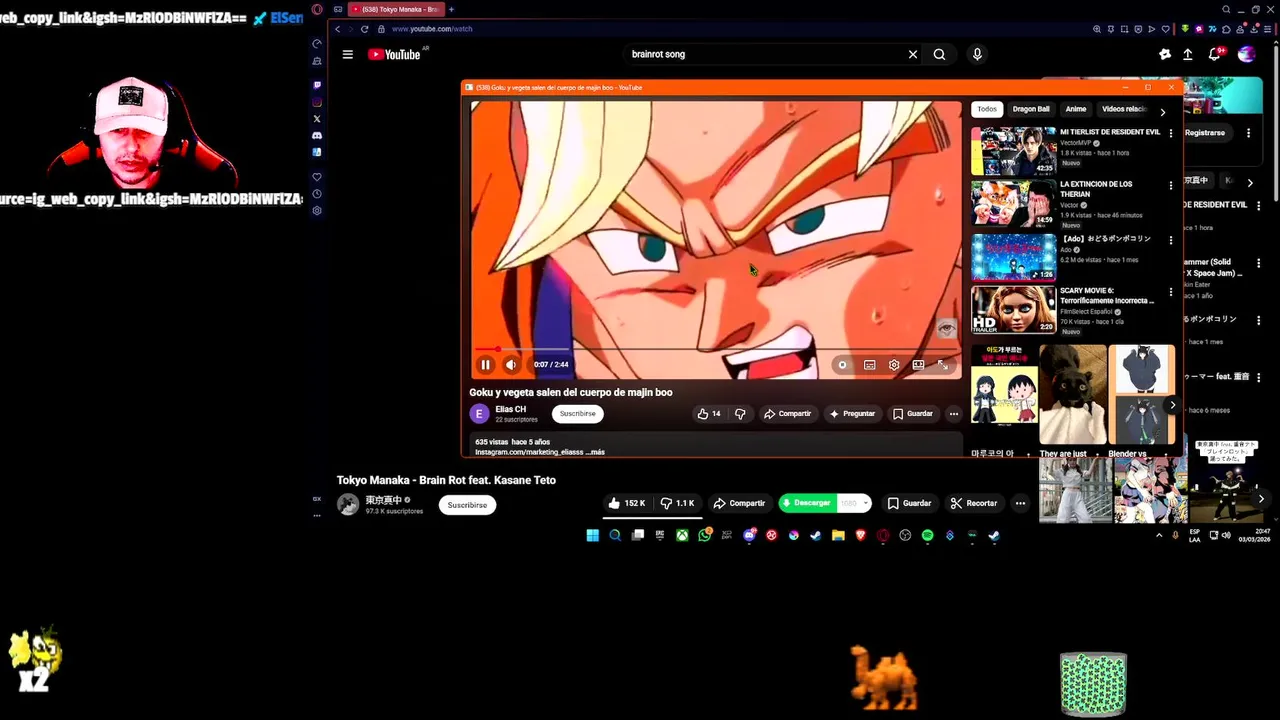Click green Descargar button

click(806, 503)
